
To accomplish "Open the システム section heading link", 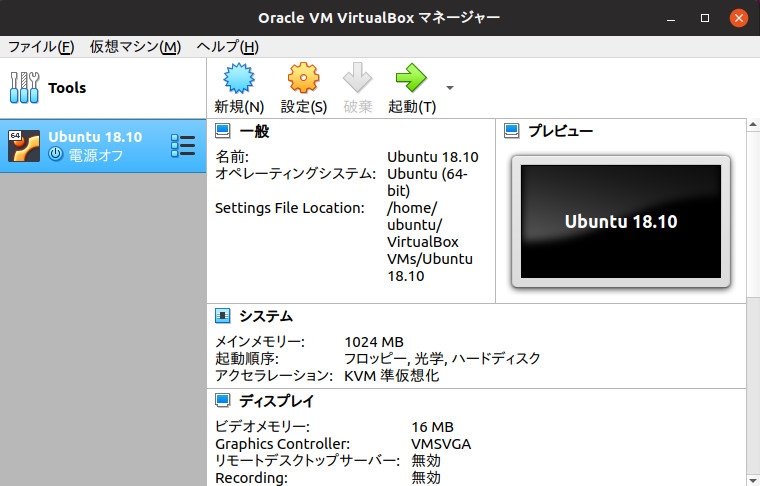I will (266, 316).
